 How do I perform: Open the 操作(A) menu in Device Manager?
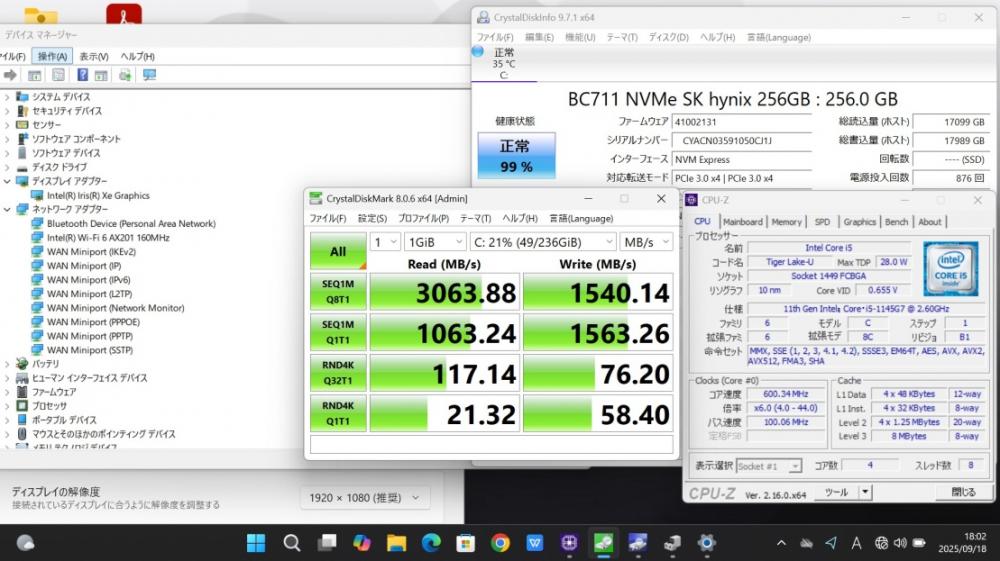click(50, 57)
